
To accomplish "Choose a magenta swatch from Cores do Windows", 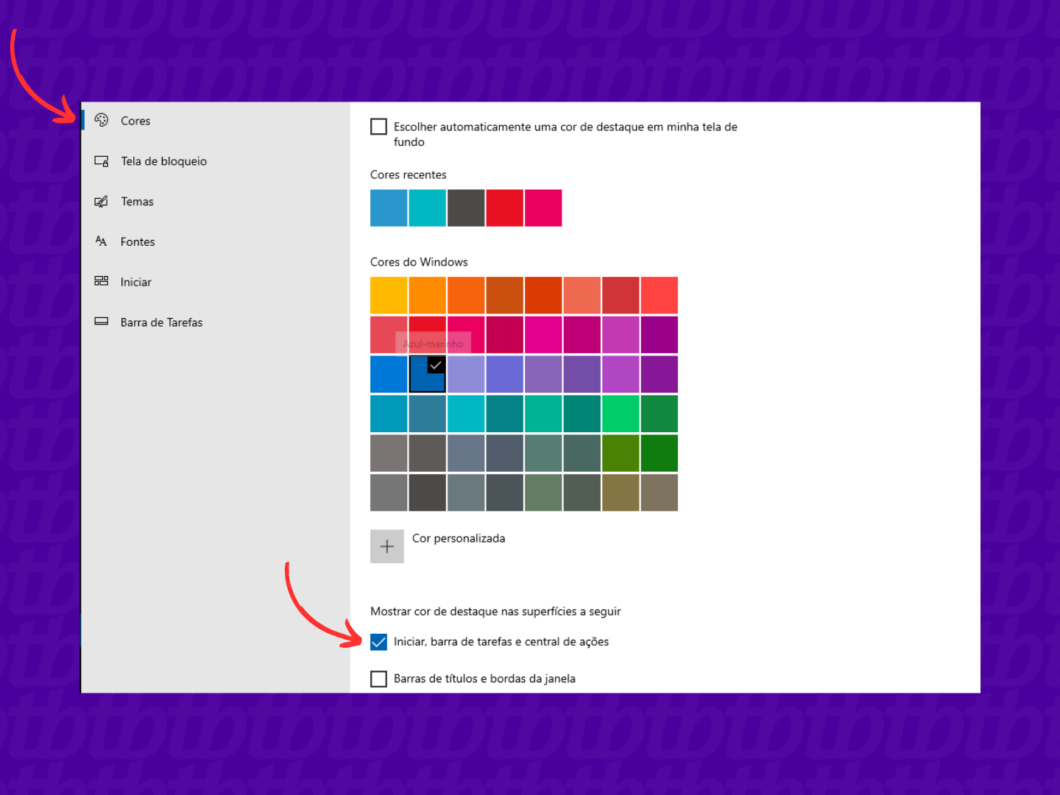I will pos(543,334).
